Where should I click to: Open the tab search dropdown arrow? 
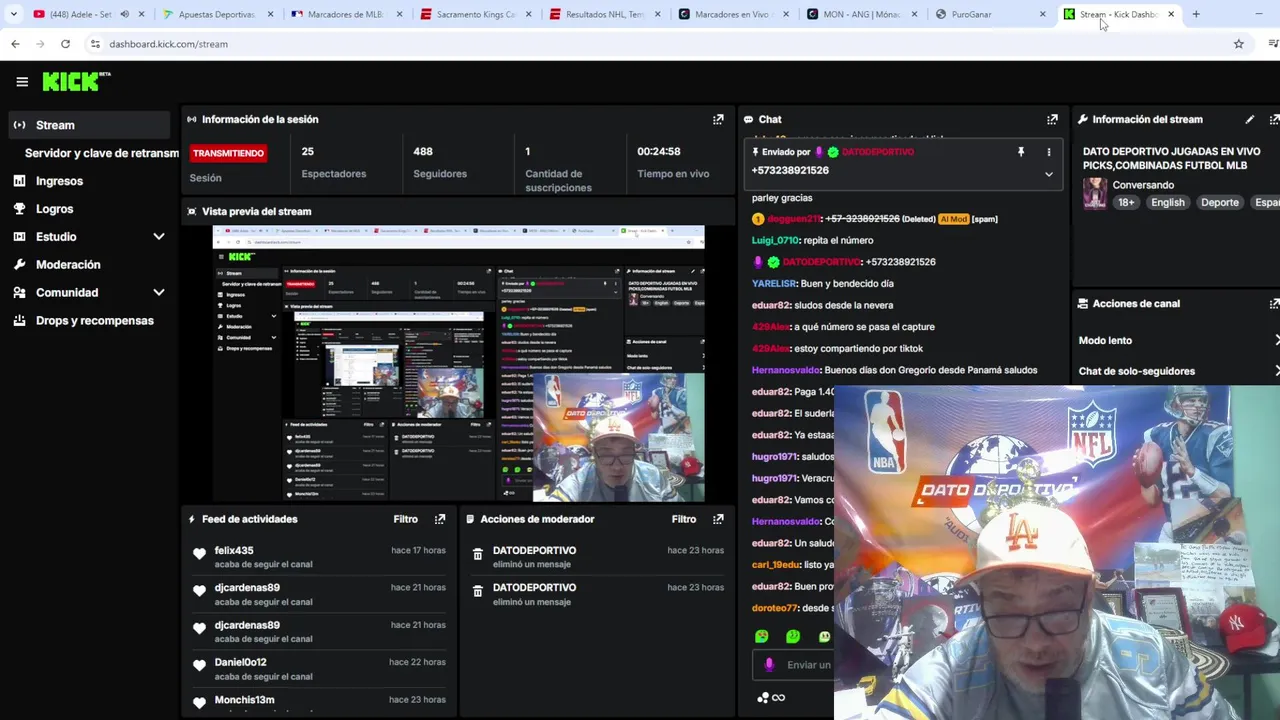(13, 14)
